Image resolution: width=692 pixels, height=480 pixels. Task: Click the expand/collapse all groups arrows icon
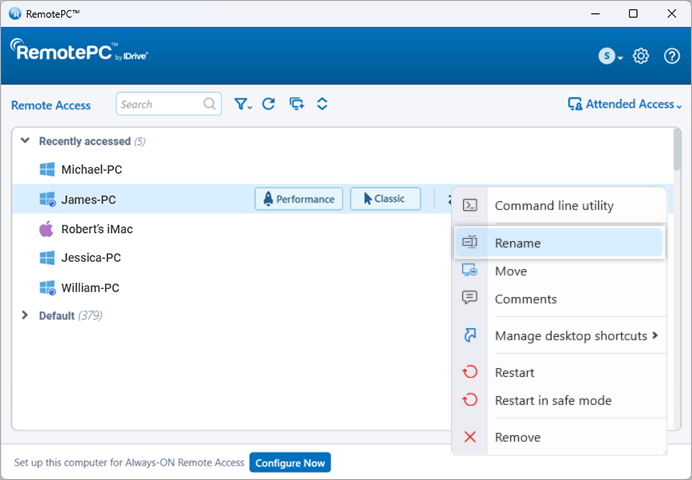(x=322, y=104)
